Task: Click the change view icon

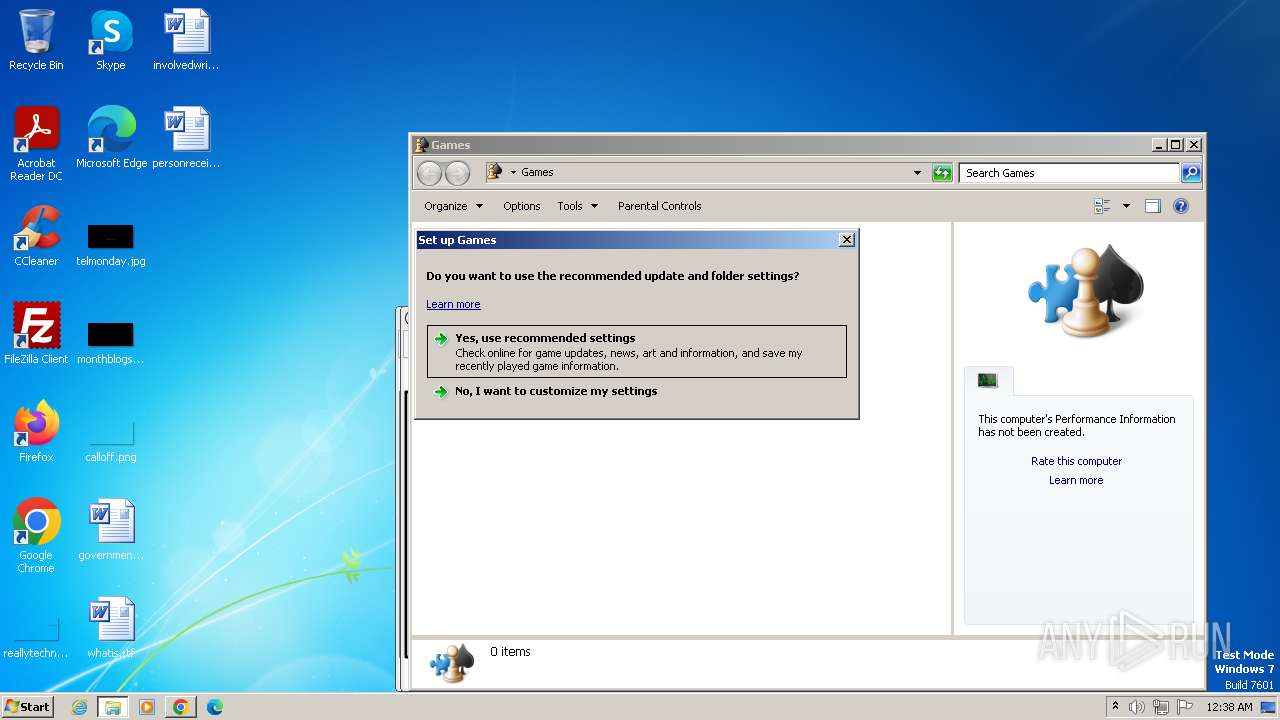Action: tap(1103, 206)
